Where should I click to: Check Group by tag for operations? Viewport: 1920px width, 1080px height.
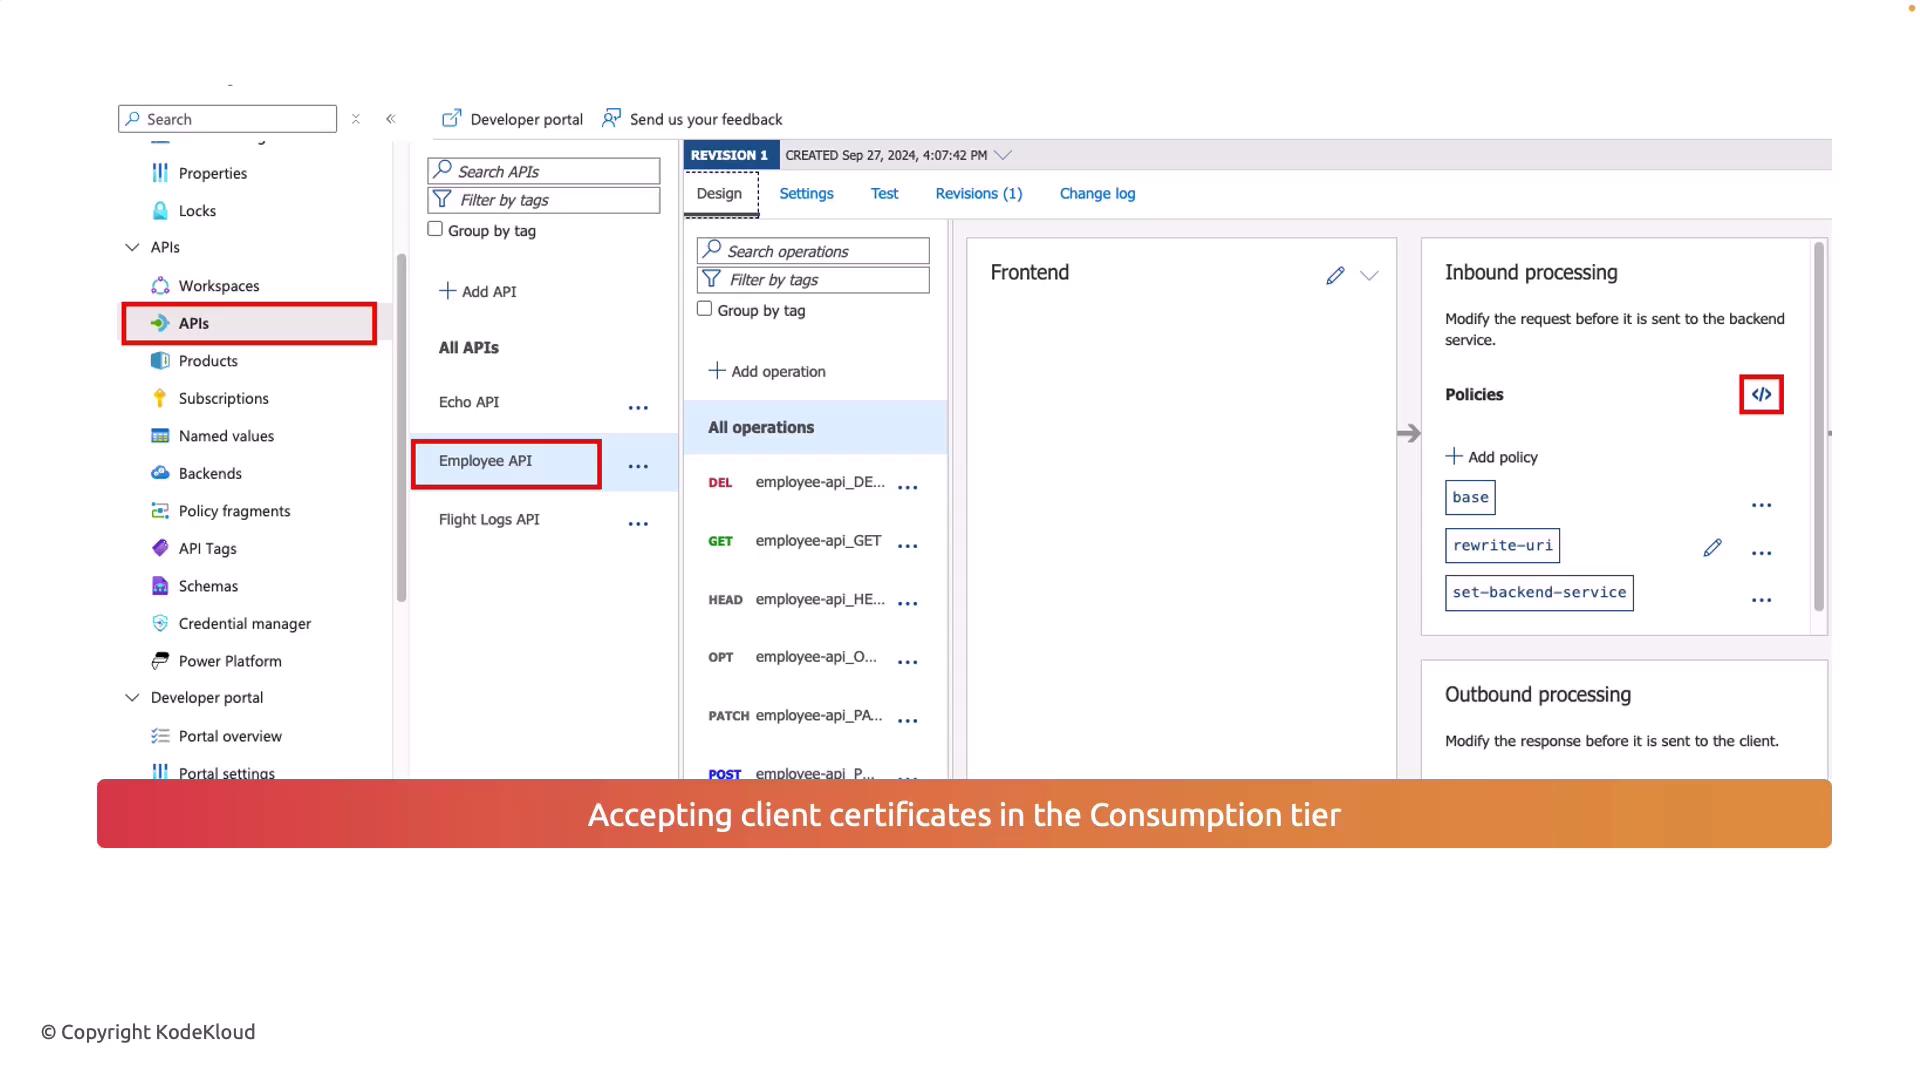tap(704, 309)
